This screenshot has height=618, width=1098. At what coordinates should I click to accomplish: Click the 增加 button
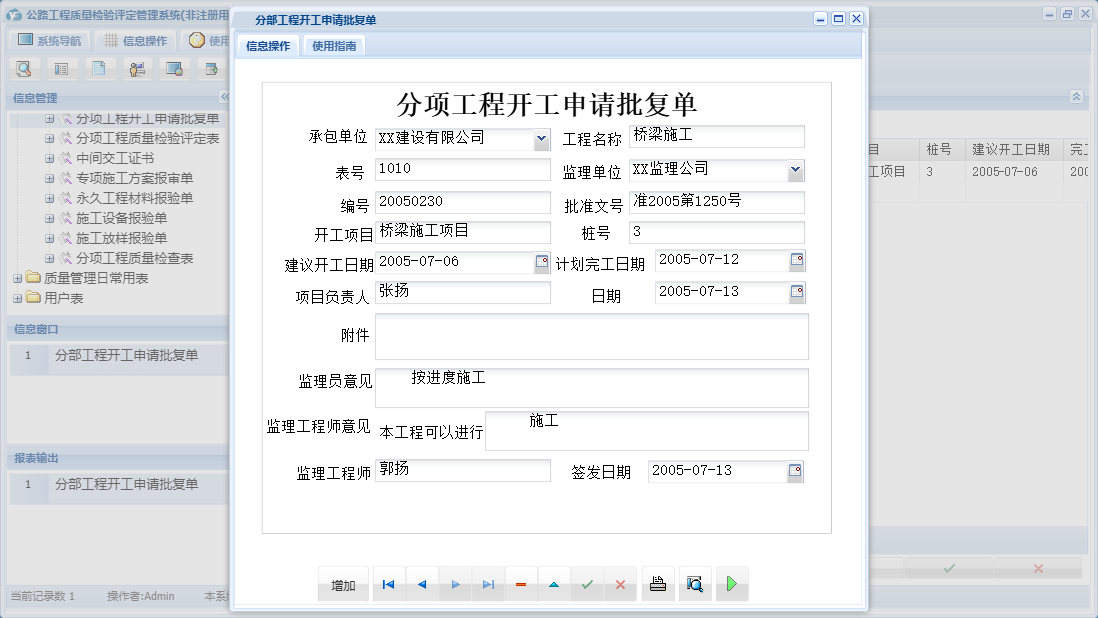343,585
